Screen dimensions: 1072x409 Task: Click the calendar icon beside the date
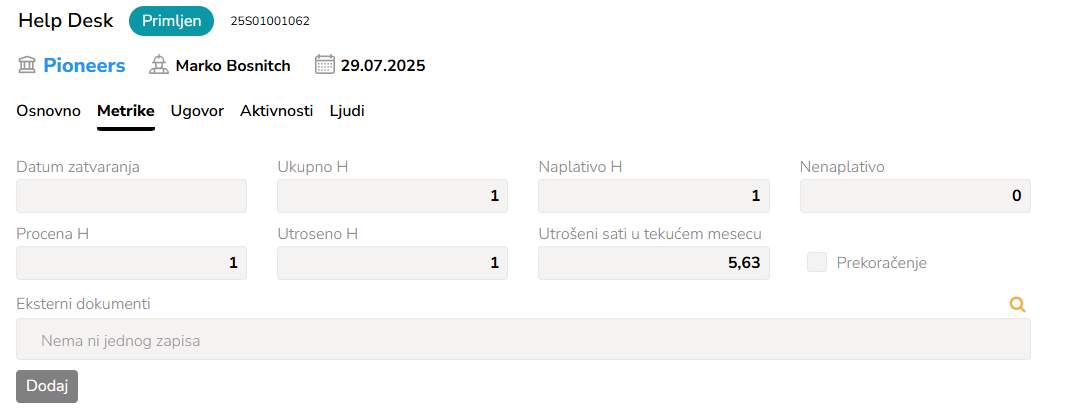point(324,66)
